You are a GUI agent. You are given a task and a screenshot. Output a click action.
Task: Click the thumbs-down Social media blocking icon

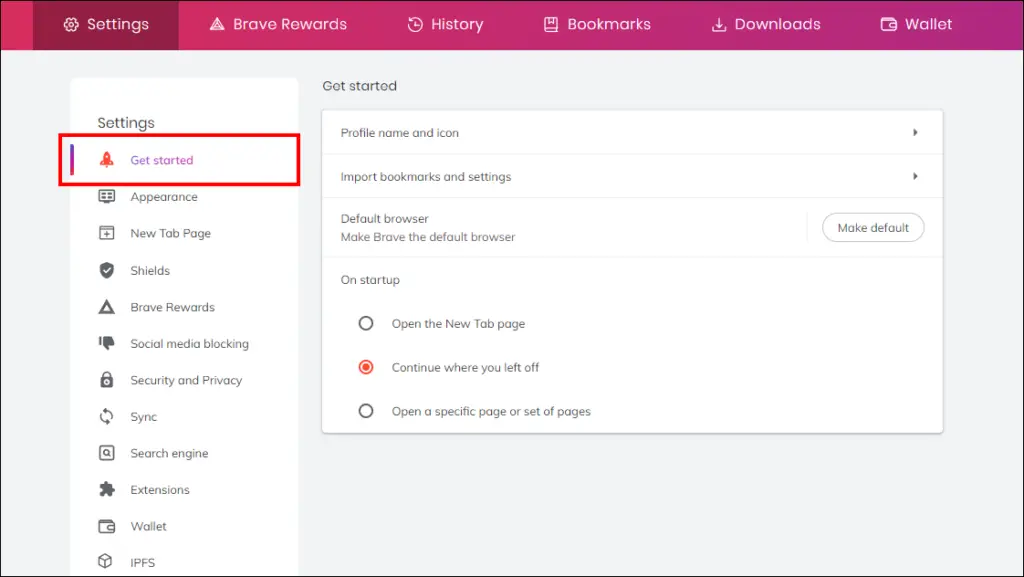click(x=106, y=343)
